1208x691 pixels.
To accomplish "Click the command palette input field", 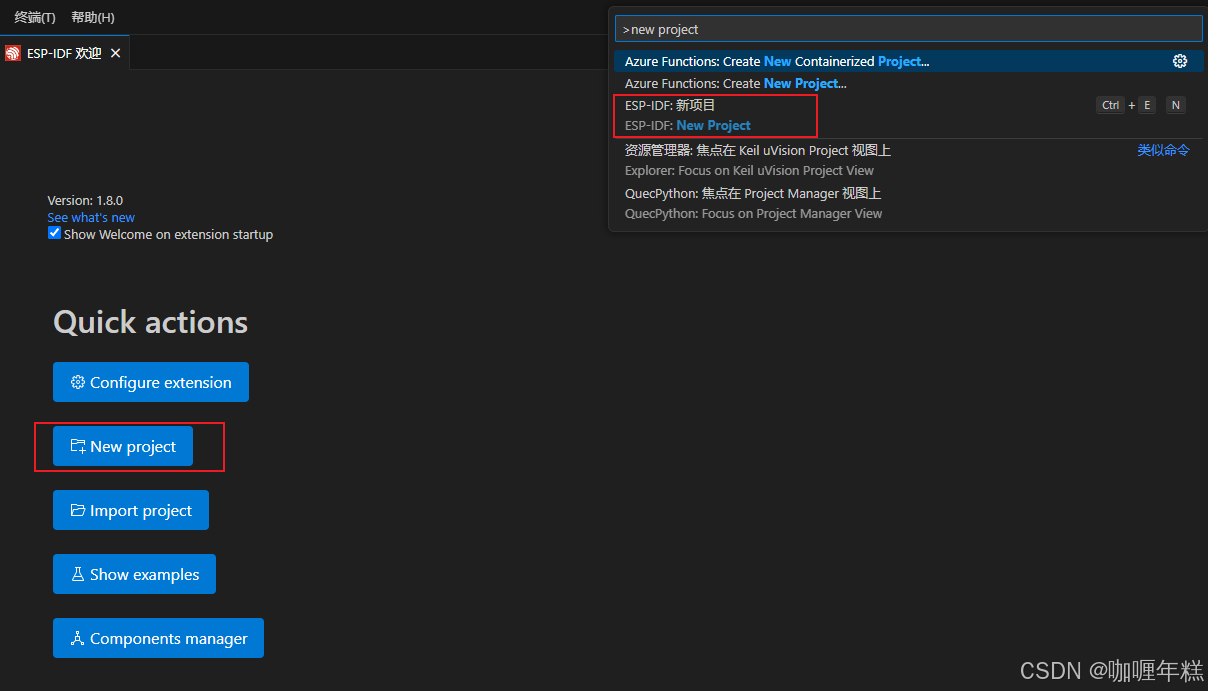I will (x=909, y=29).
